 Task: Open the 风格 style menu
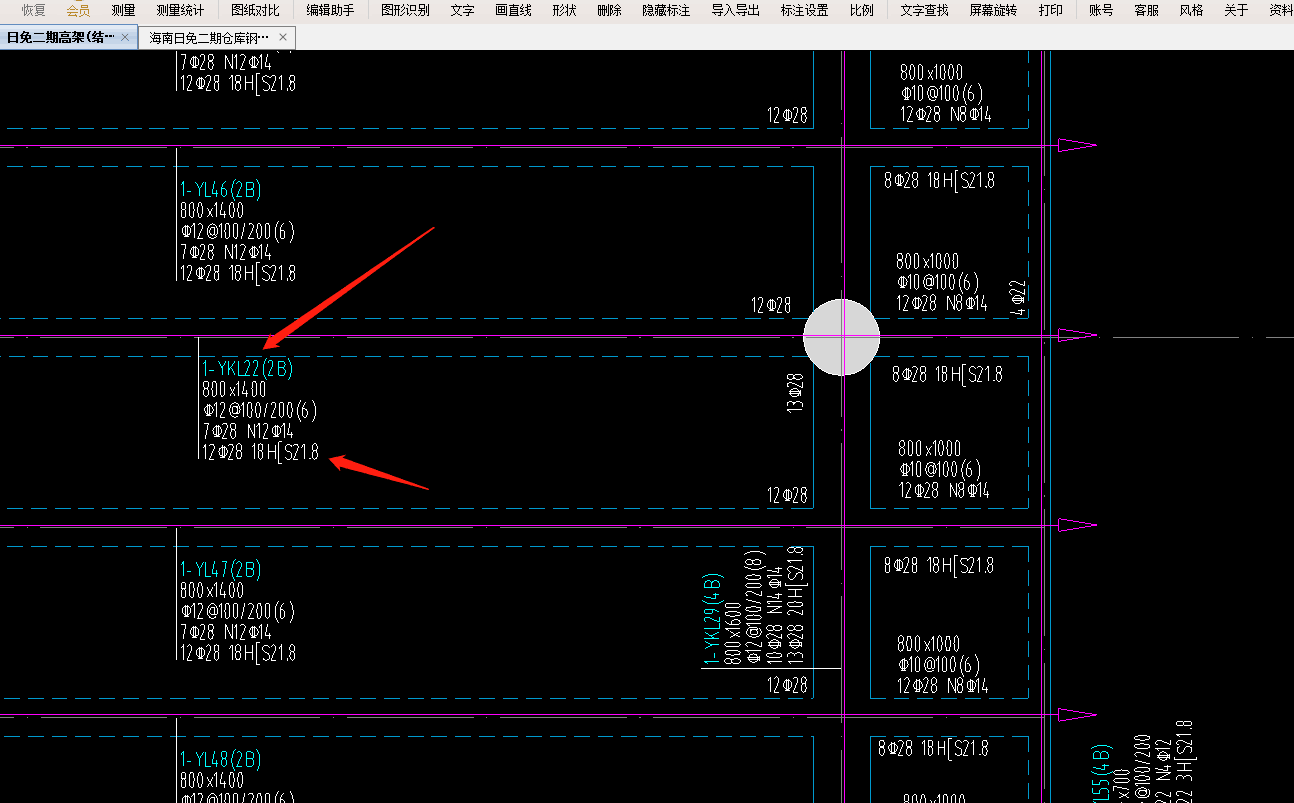1191,10
